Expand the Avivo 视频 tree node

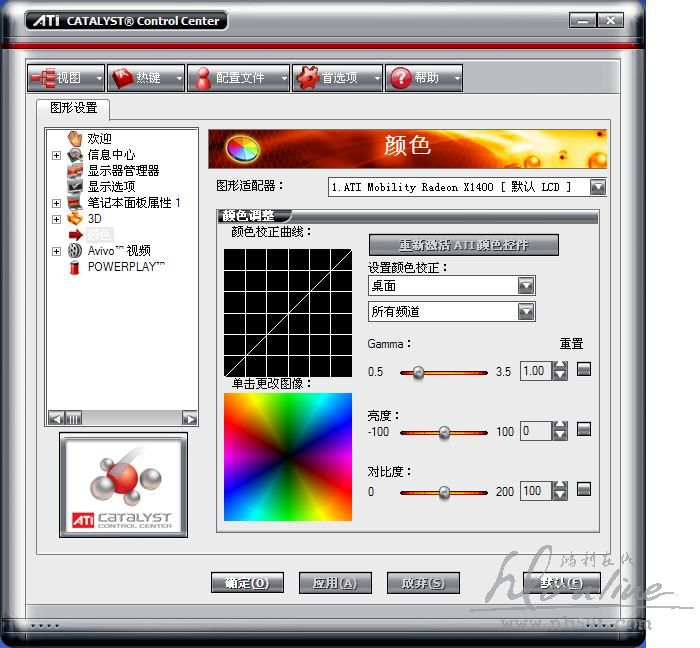tap(56, 251)
